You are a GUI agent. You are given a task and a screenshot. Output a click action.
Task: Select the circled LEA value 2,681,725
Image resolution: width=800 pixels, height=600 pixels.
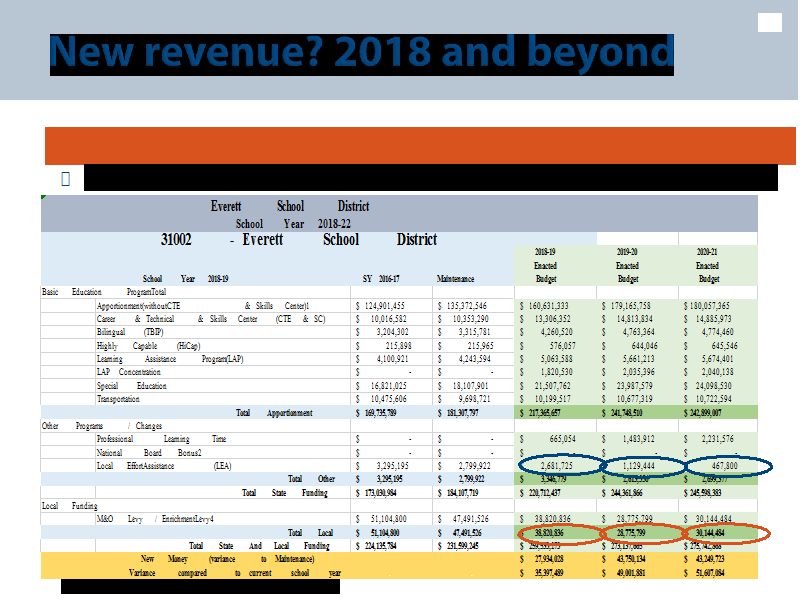[557, 466]
